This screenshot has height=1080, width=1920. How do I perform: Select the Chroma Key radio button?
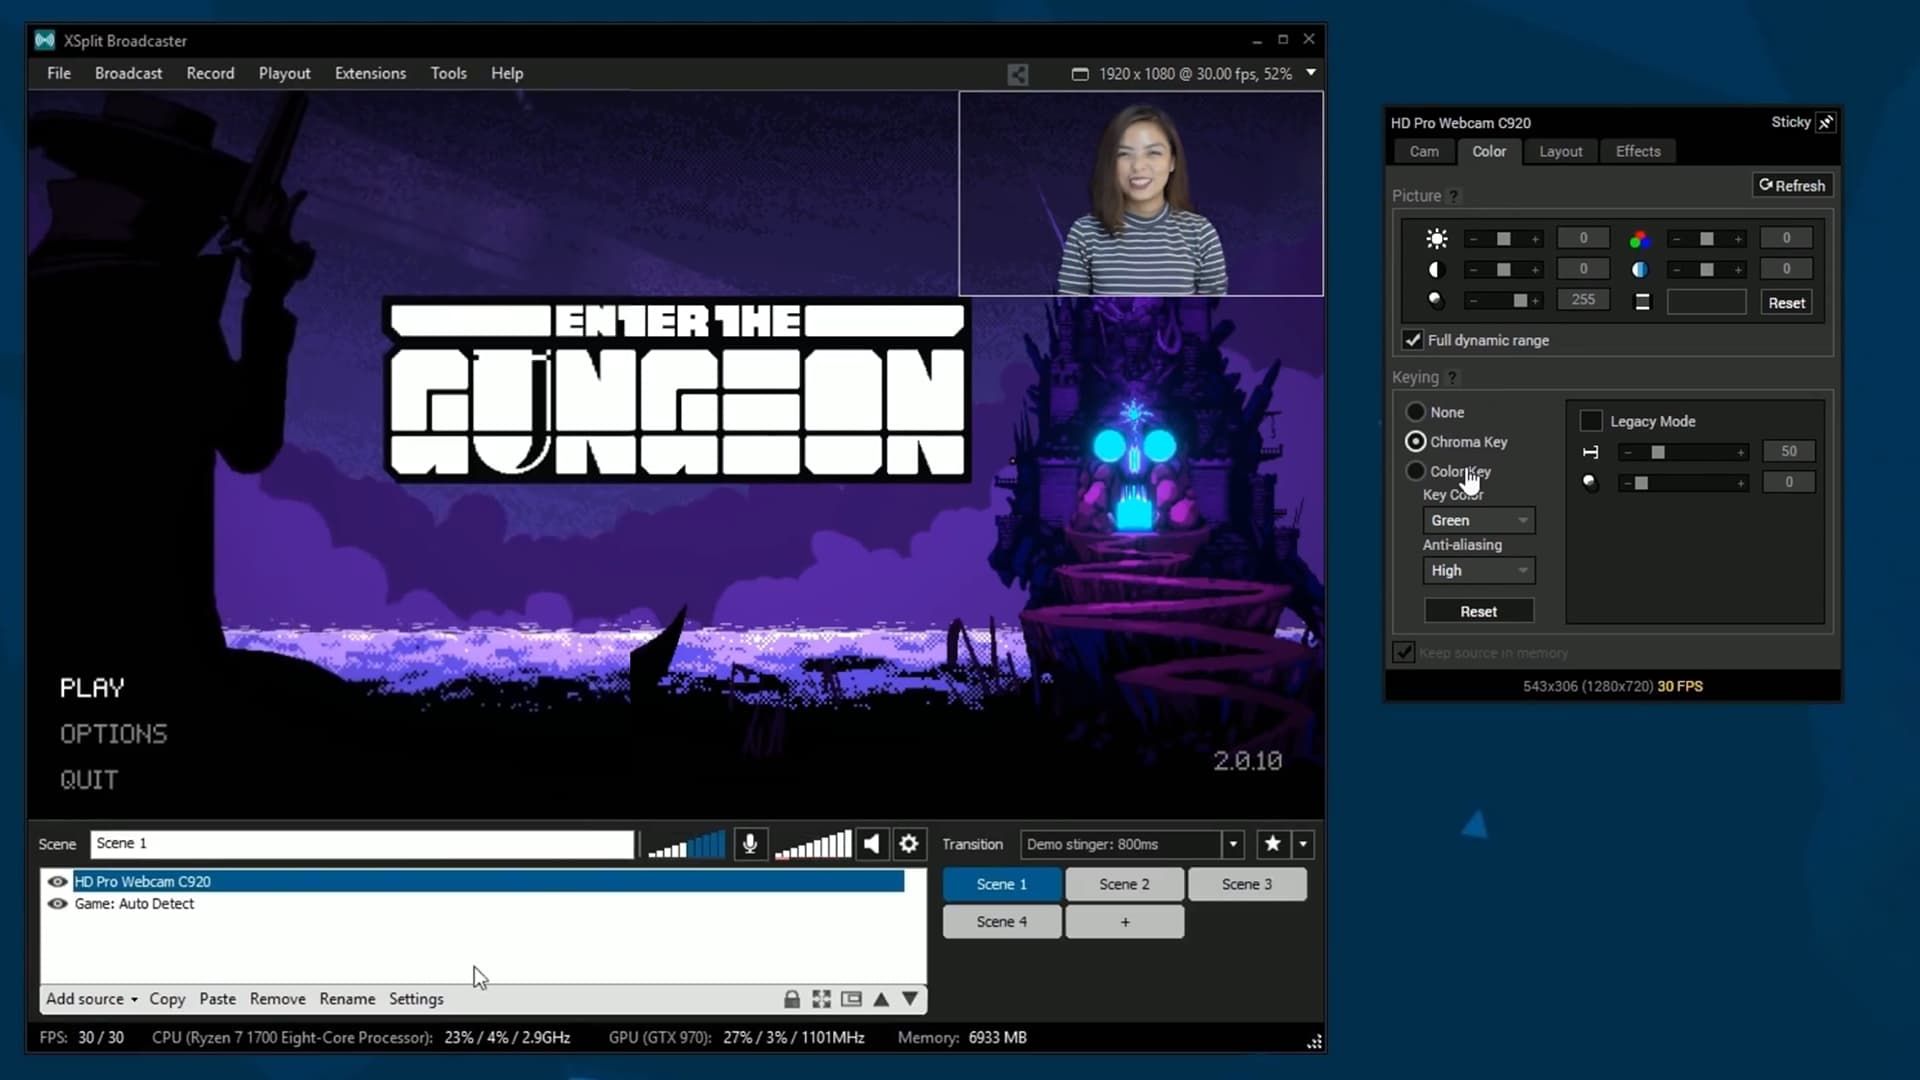coord(1415,441)
